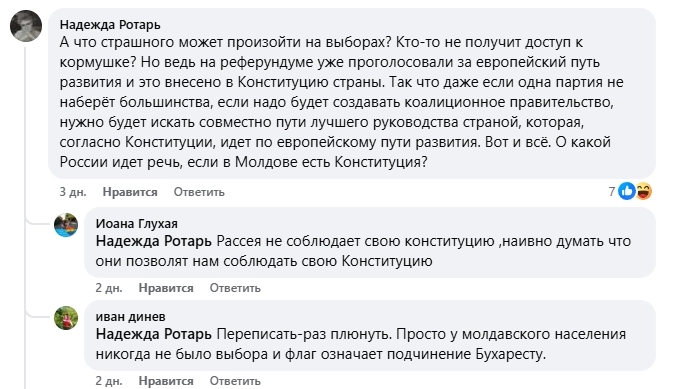Image resolution: width=673 pixels, height=389 pixels.
Task: Open иван динев's profile picture
Action: coord(66,318)
